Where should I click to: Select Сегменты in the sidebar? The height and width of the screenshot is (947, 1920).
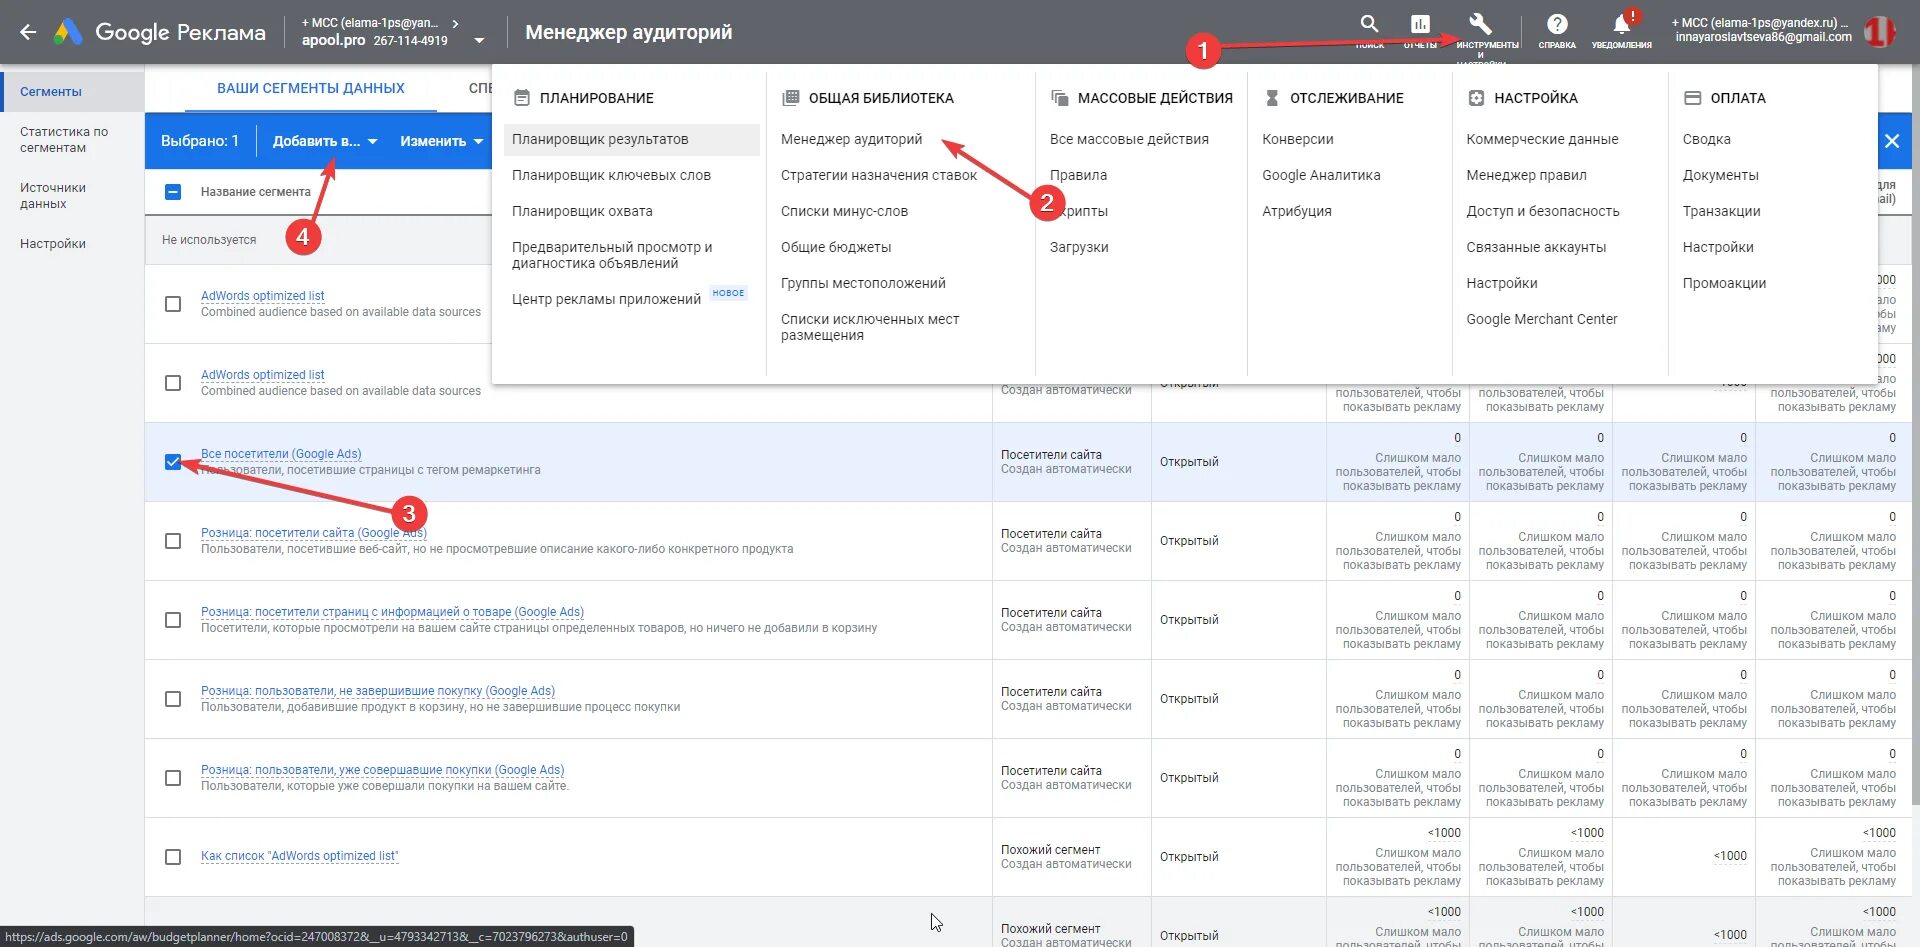click(72, 91)
